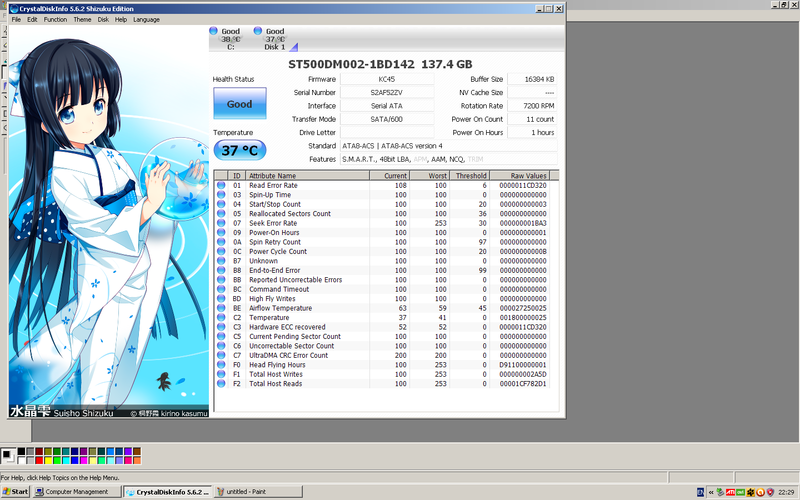Viewport: 800px width, 500px height.
Task: Click the Rotation Rate value 7200 RPM
Action: (x=532, y=106)
